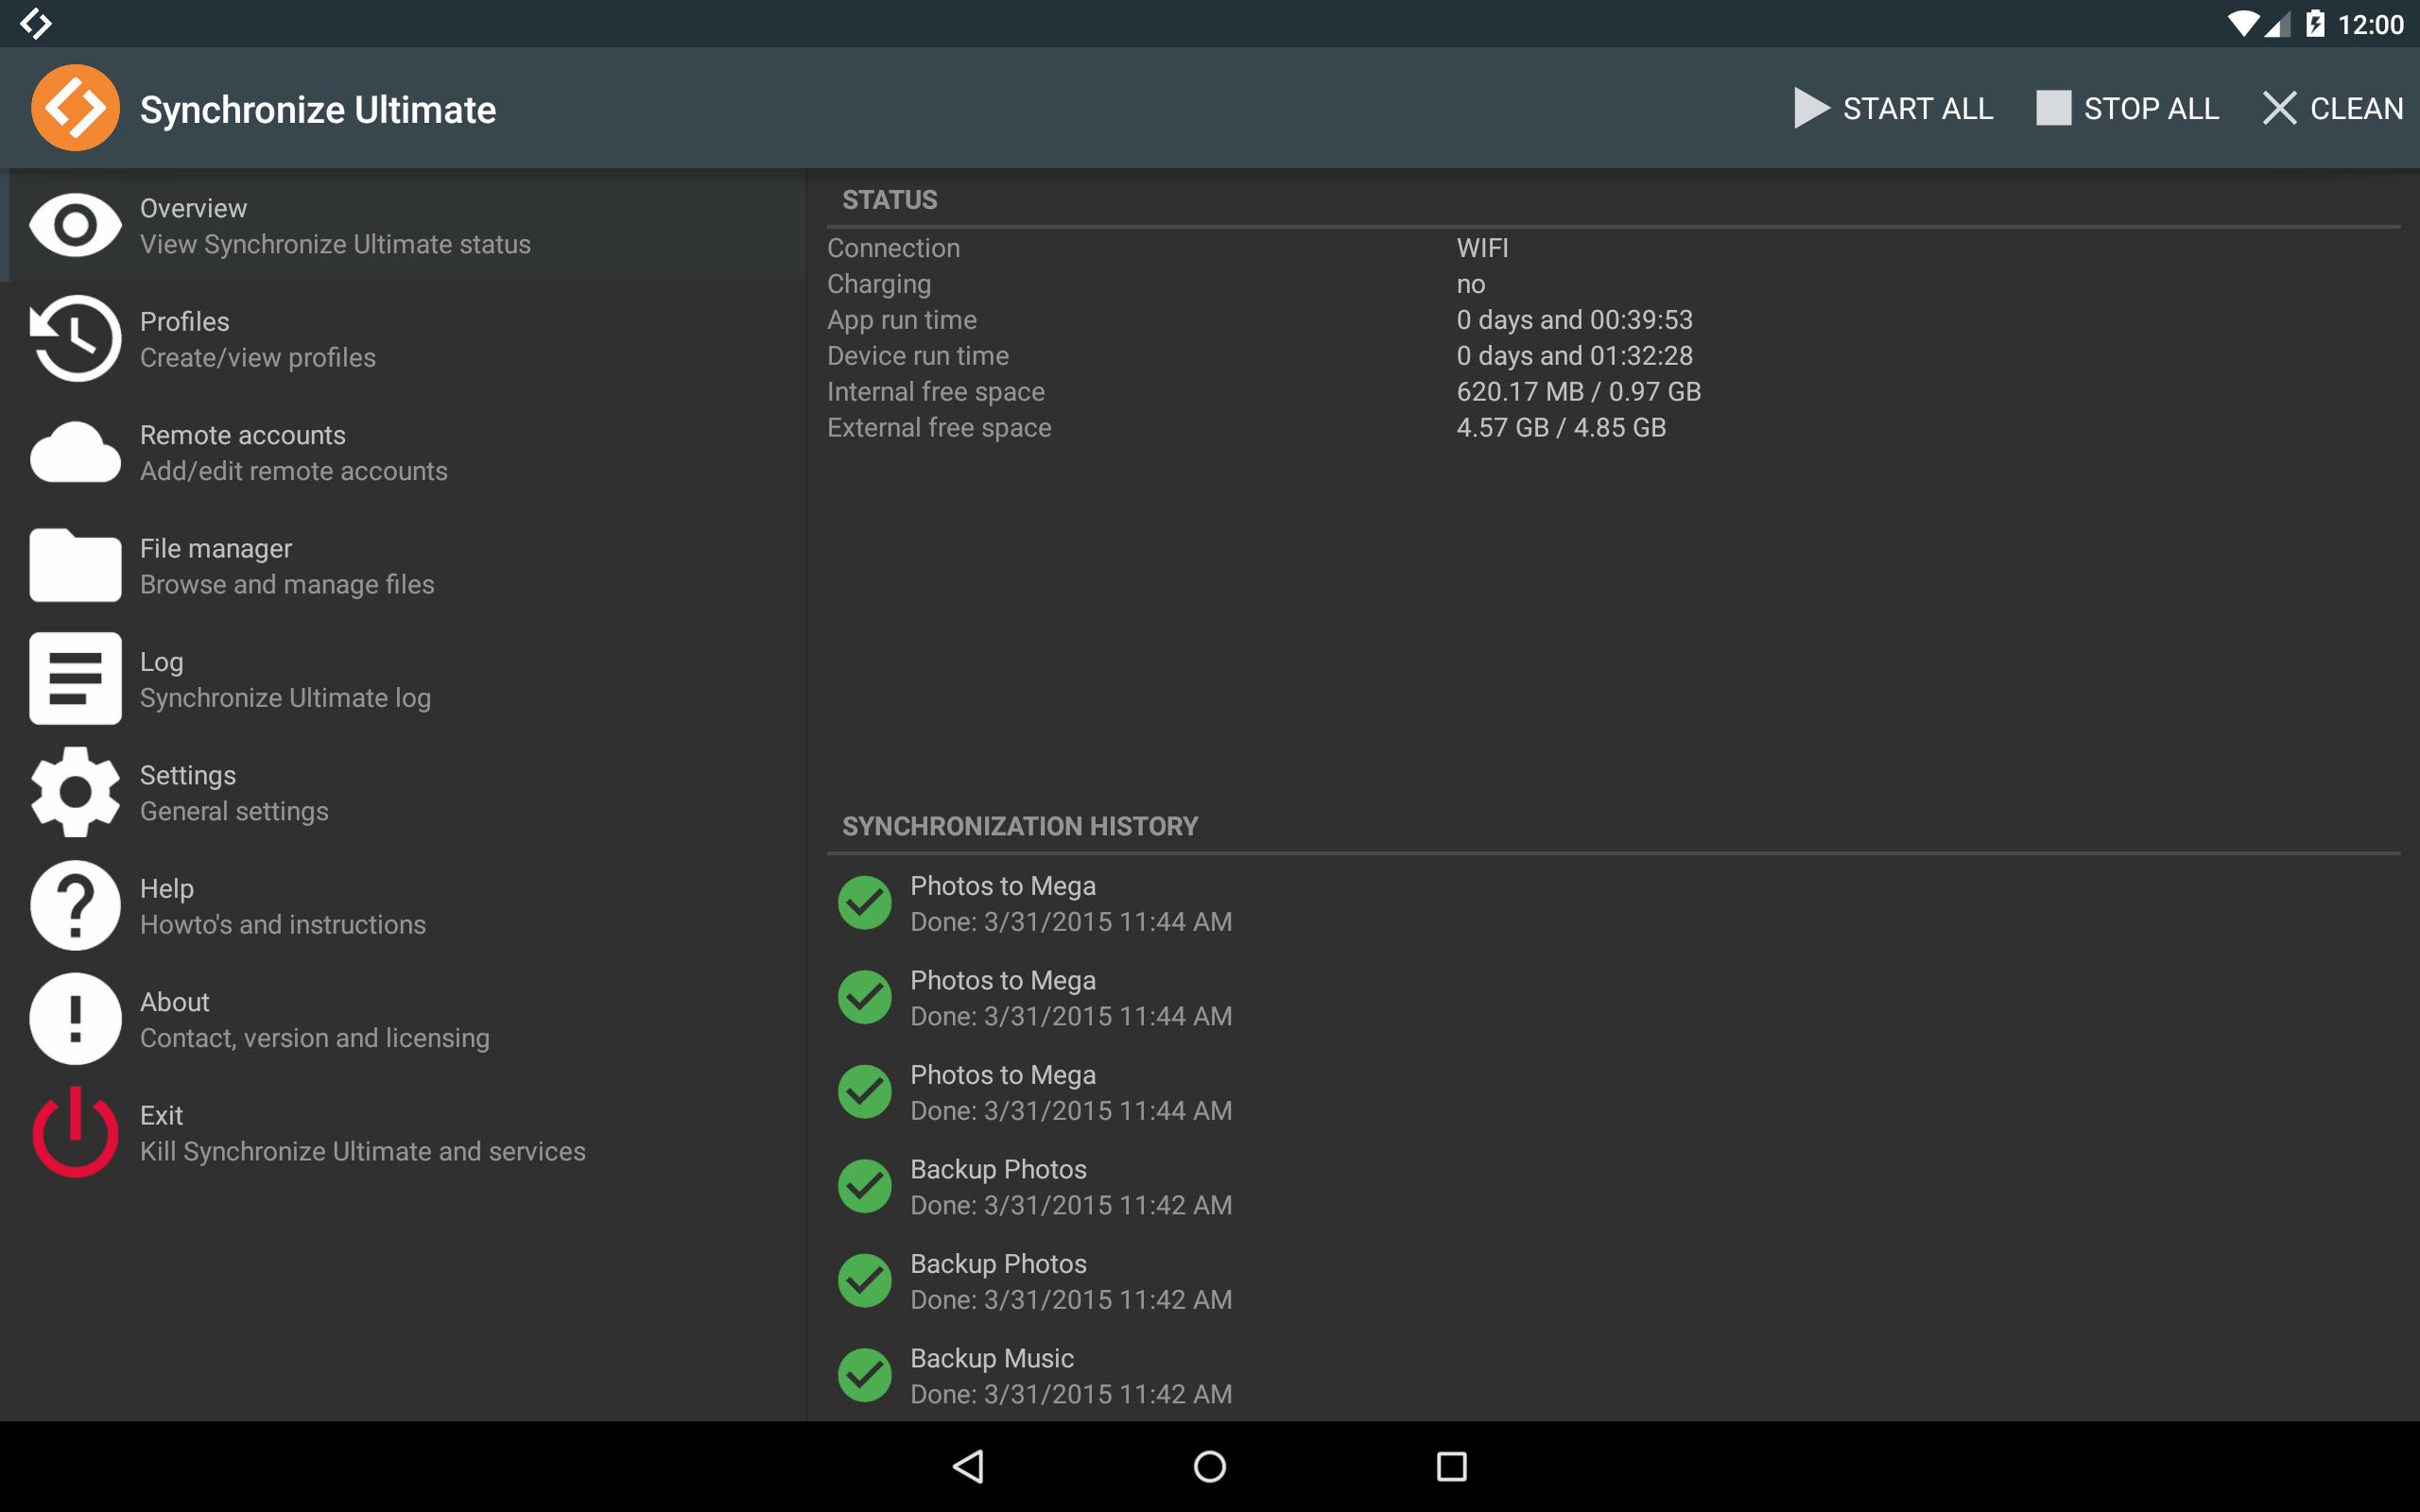Open File manager folder icon

[75, 565]
